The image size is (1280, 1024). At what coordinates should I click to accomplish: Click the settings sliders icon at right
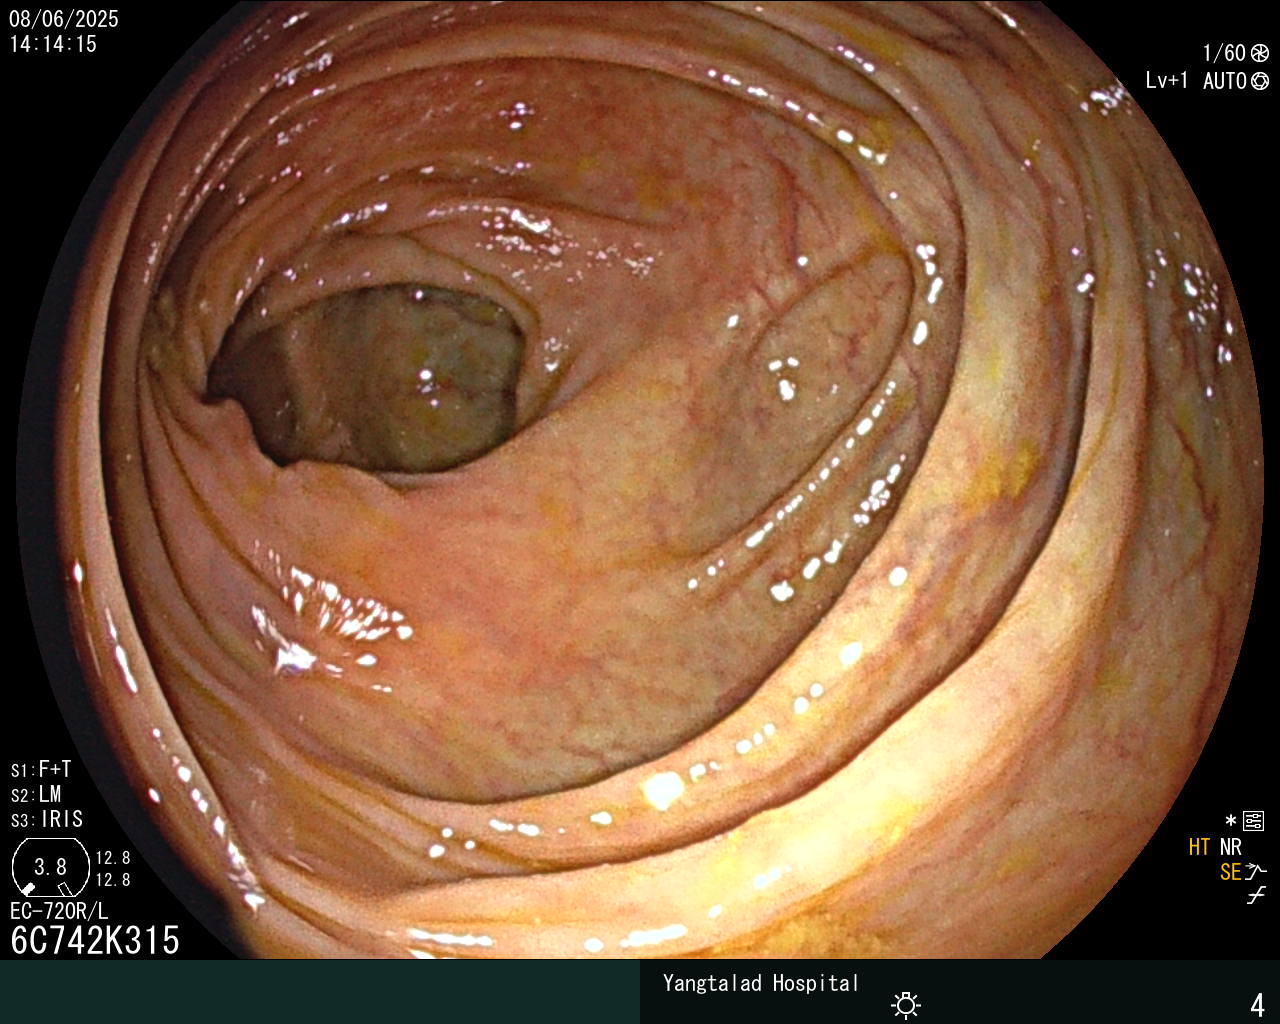[1254, 822]
